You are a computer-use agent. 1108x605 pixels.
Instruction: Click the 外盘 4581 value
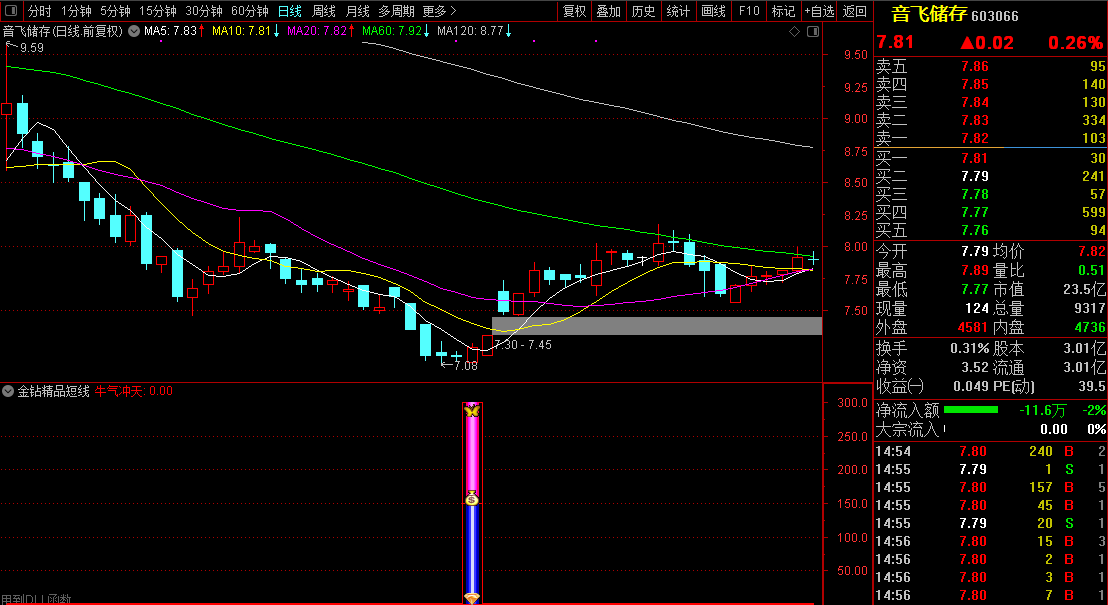[973, 327]
